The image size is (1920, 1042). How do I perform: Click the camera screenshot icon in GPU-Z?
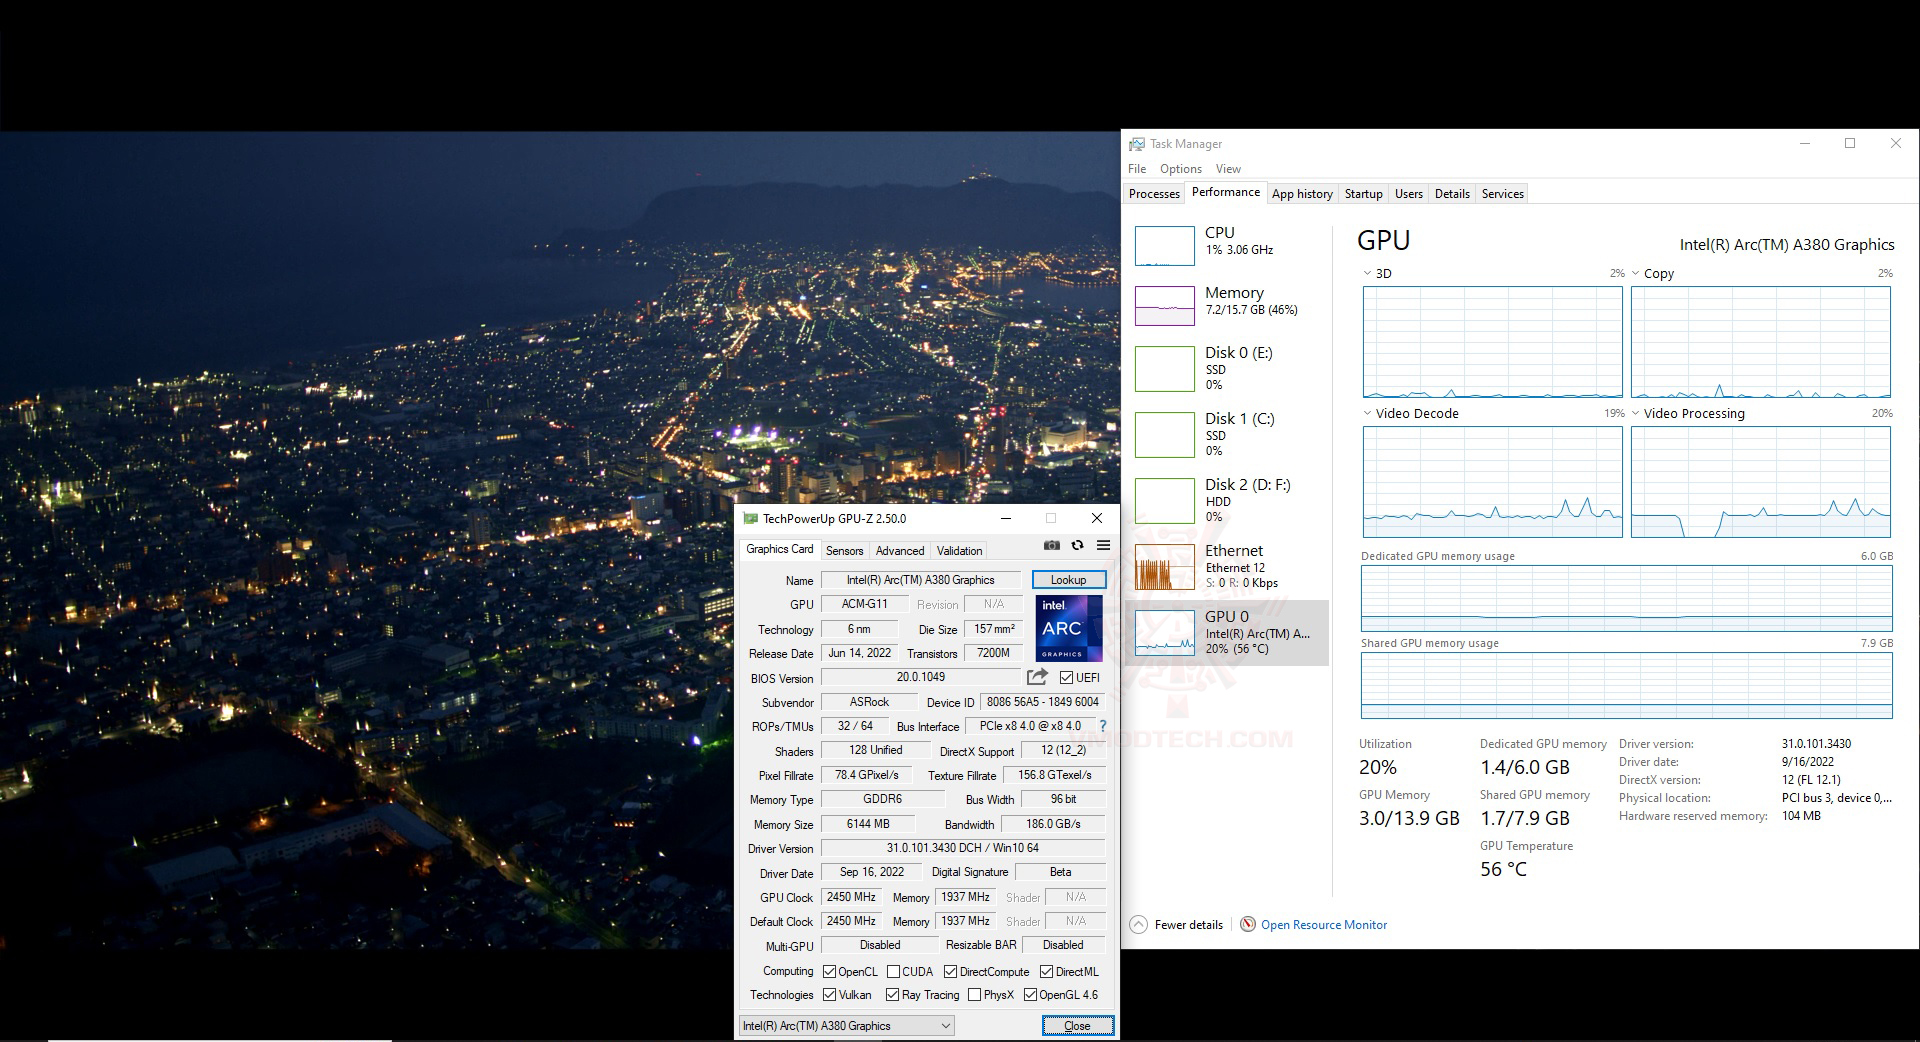pos(1051,545)
